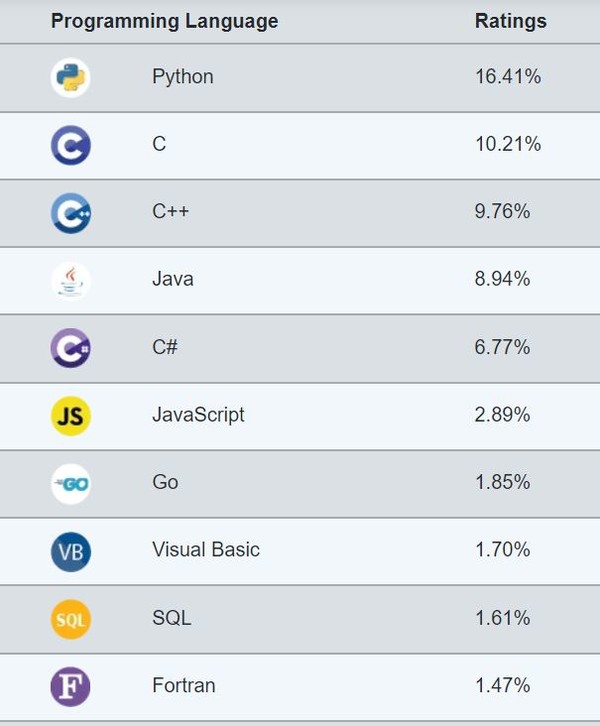Image resolution: width=600 pixels, height=726 pixels.
Task: Click the Java coffee cup icon
Action: click(x=71, y=280)
